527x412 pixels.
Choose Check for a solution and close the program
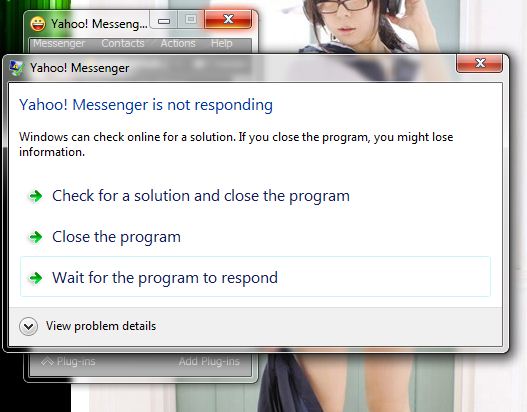pos(201,196)
